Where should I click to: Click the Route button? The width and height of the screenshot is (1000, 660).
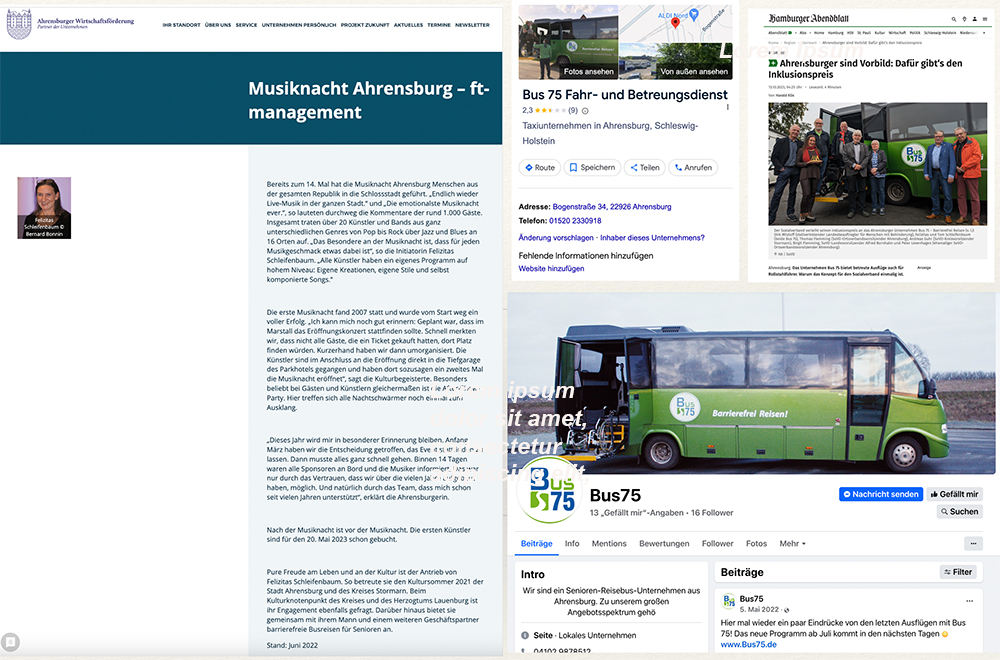tap(540, 168)
